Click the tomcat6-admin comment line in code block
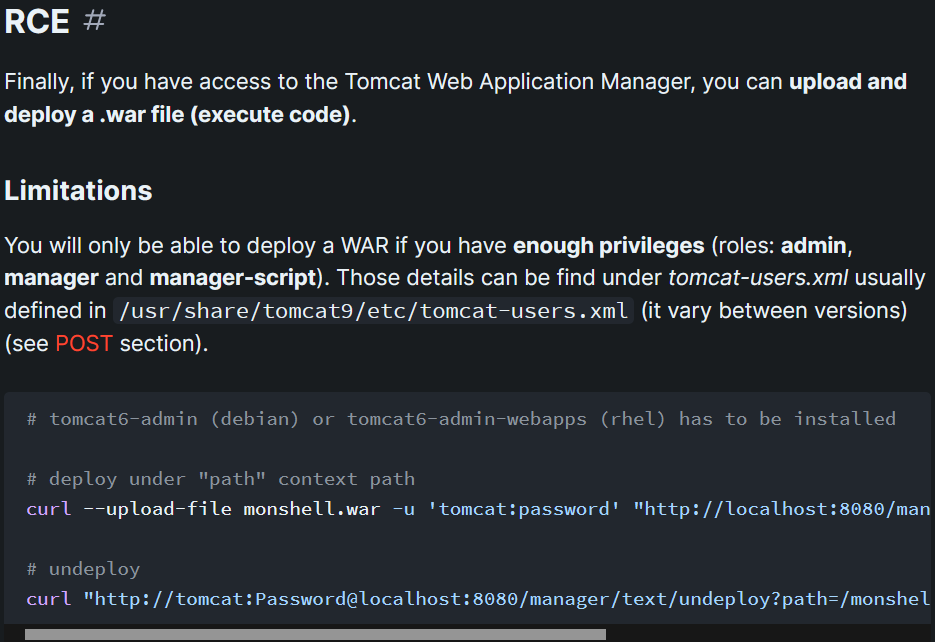Screen dimensions: 935x642 [461, 419]
